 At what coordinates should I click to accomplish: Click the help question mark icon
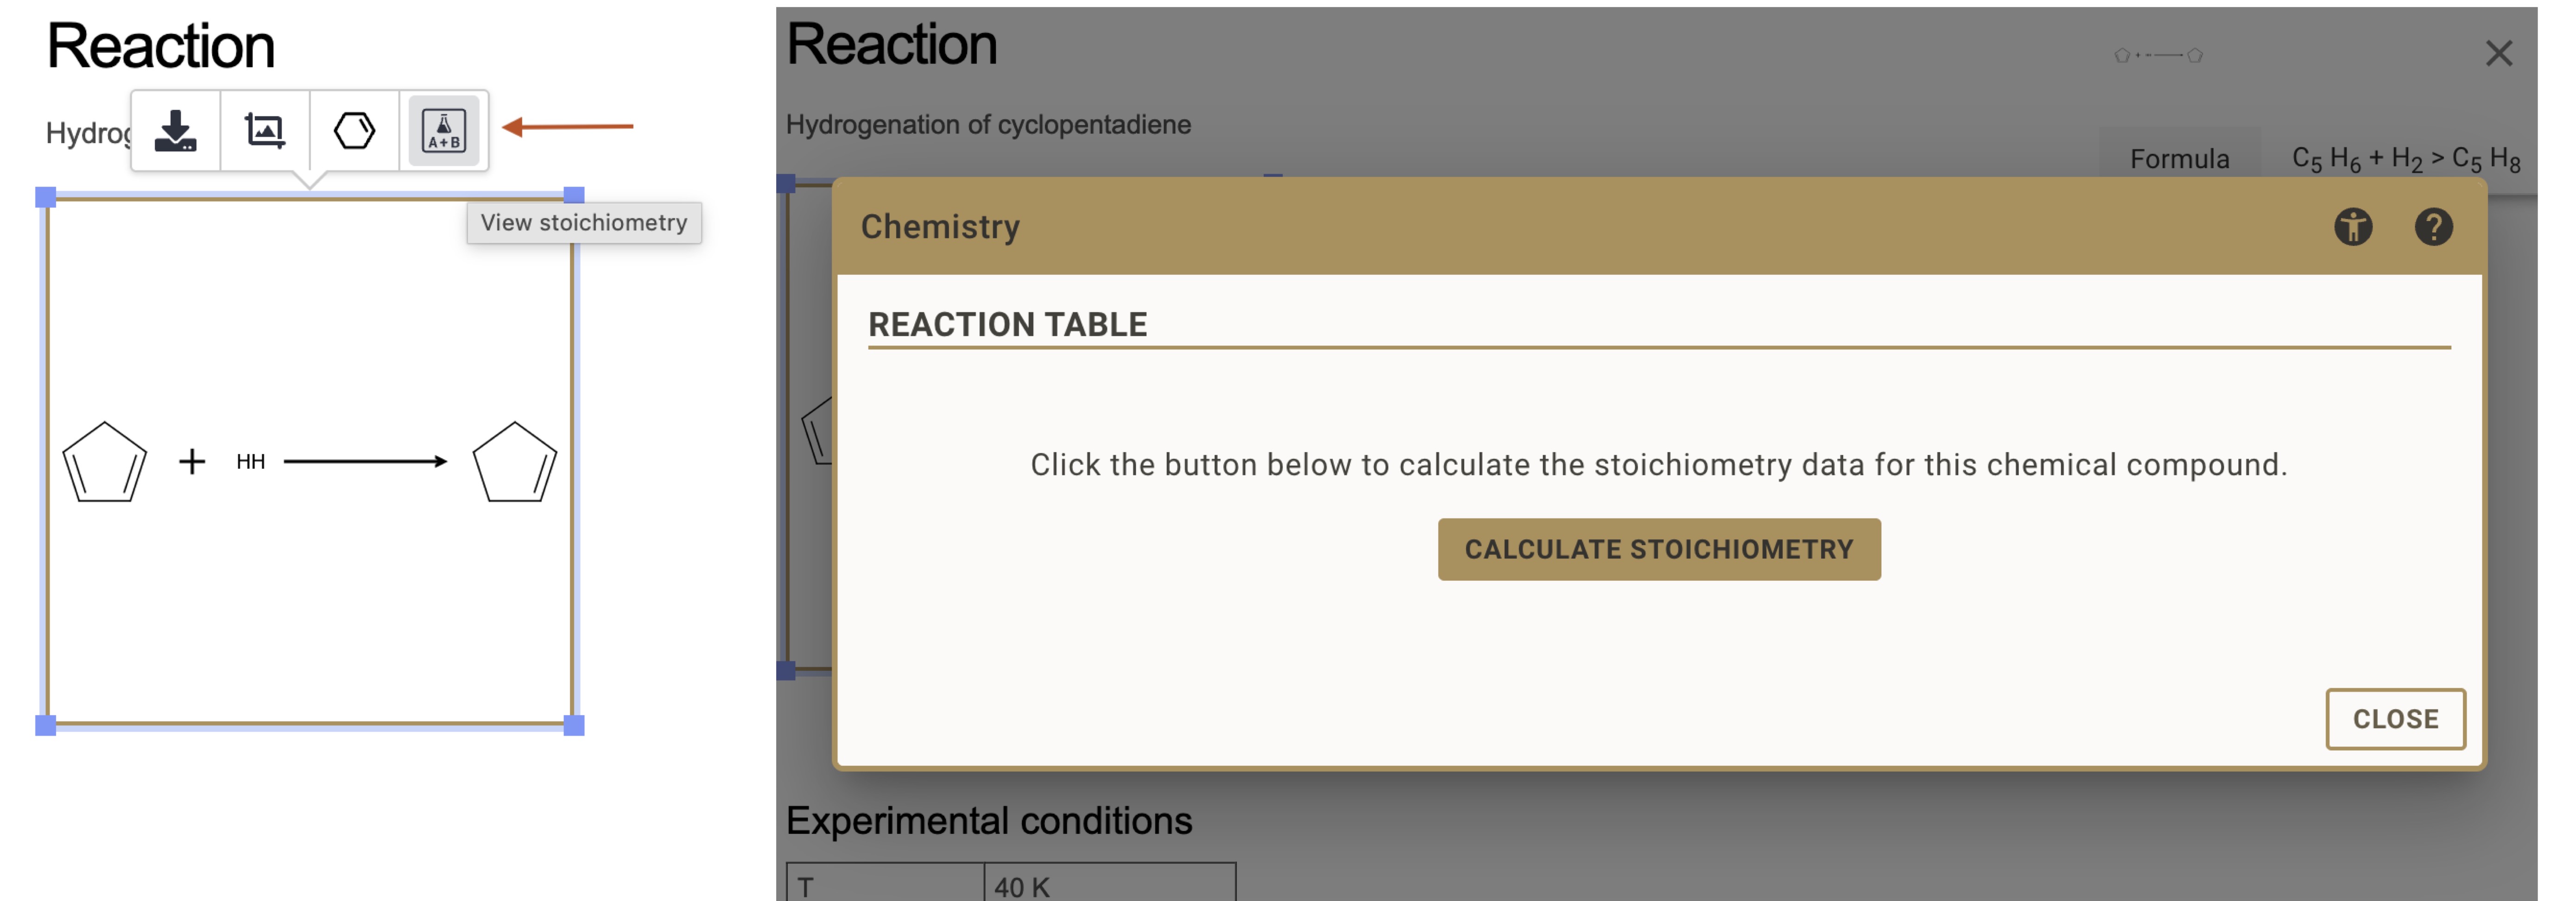[x=2432, y=227]
